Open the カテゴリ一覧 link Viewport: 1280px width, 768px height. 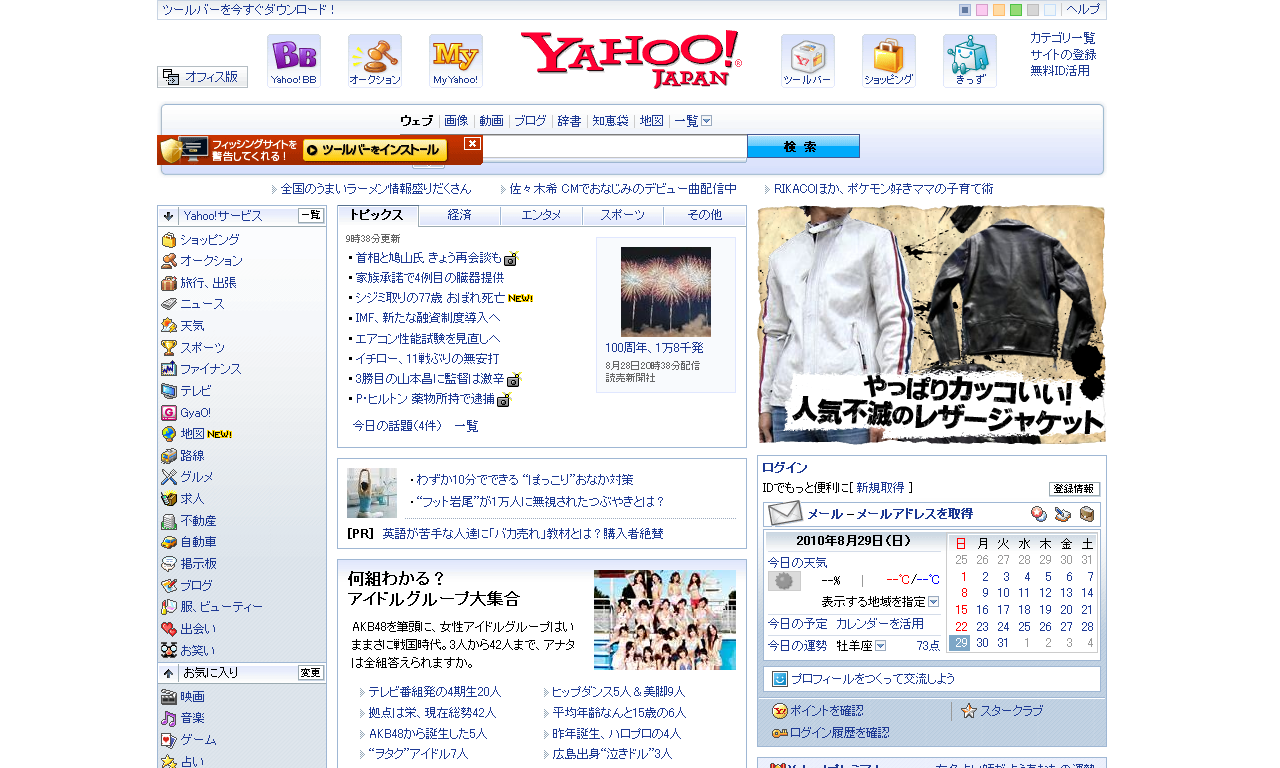(x=1063, y=38)
